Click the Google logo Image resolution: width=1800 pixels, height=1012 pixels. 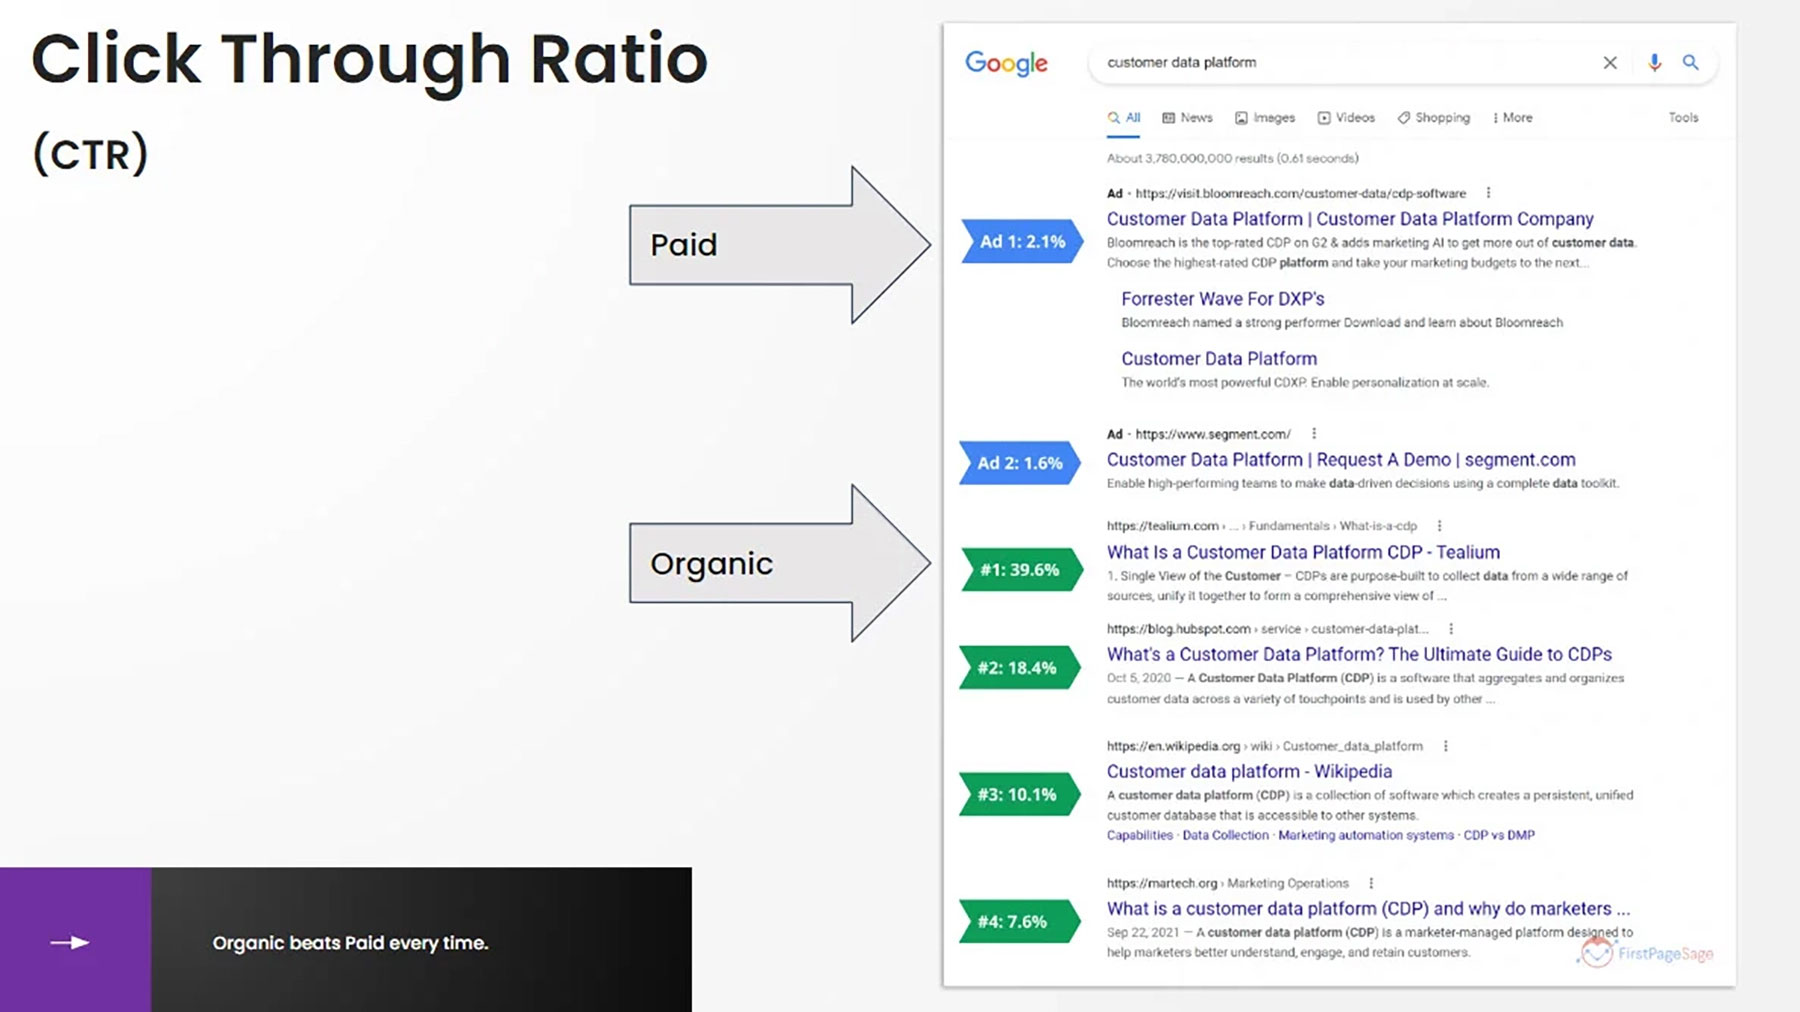click(1006, 63)
